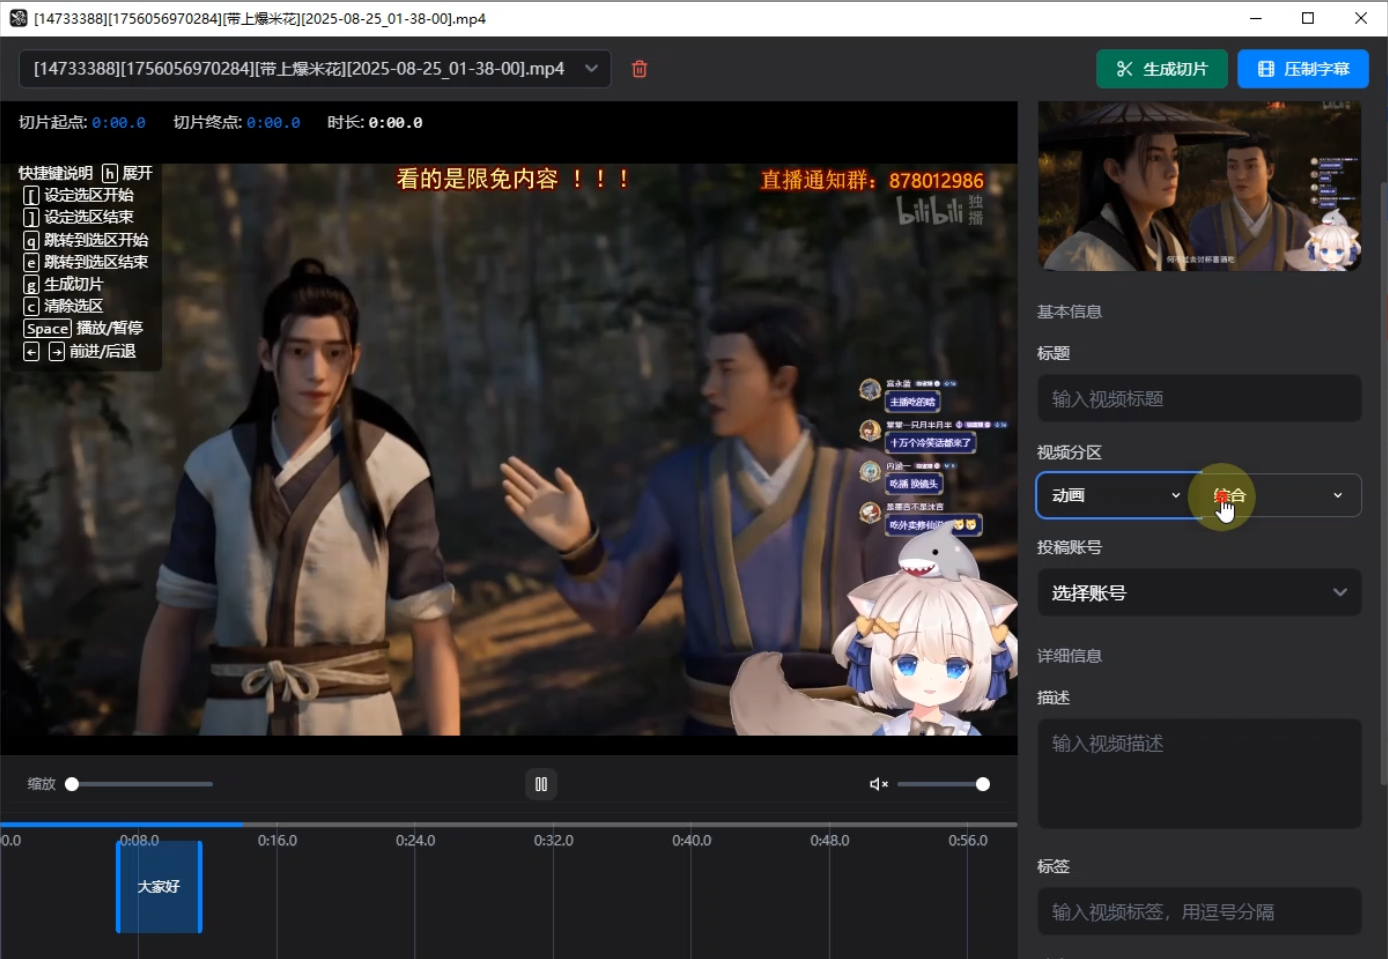Image resolution: width=1388 pixels, height=959 pixels.
Task: Click the Space 播放/暂停 hint text
Action: [x=83, y=328]
